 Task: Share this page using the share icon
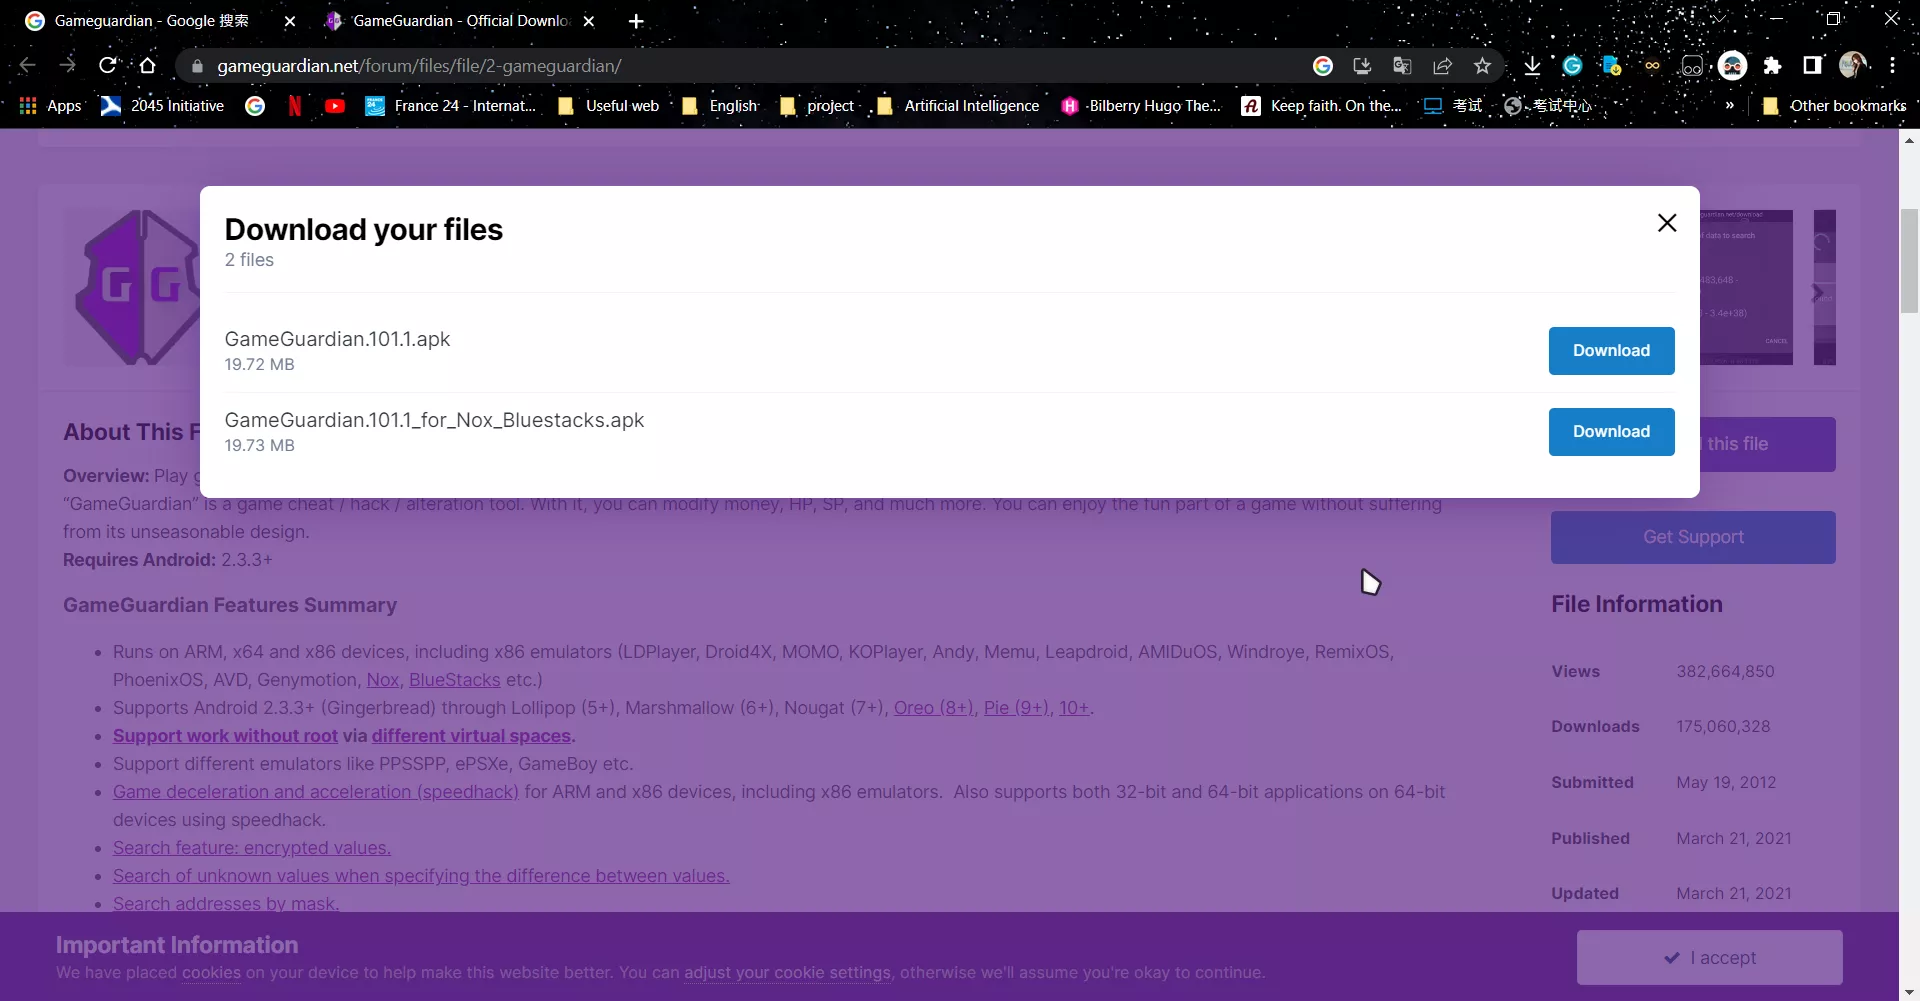1442,66
